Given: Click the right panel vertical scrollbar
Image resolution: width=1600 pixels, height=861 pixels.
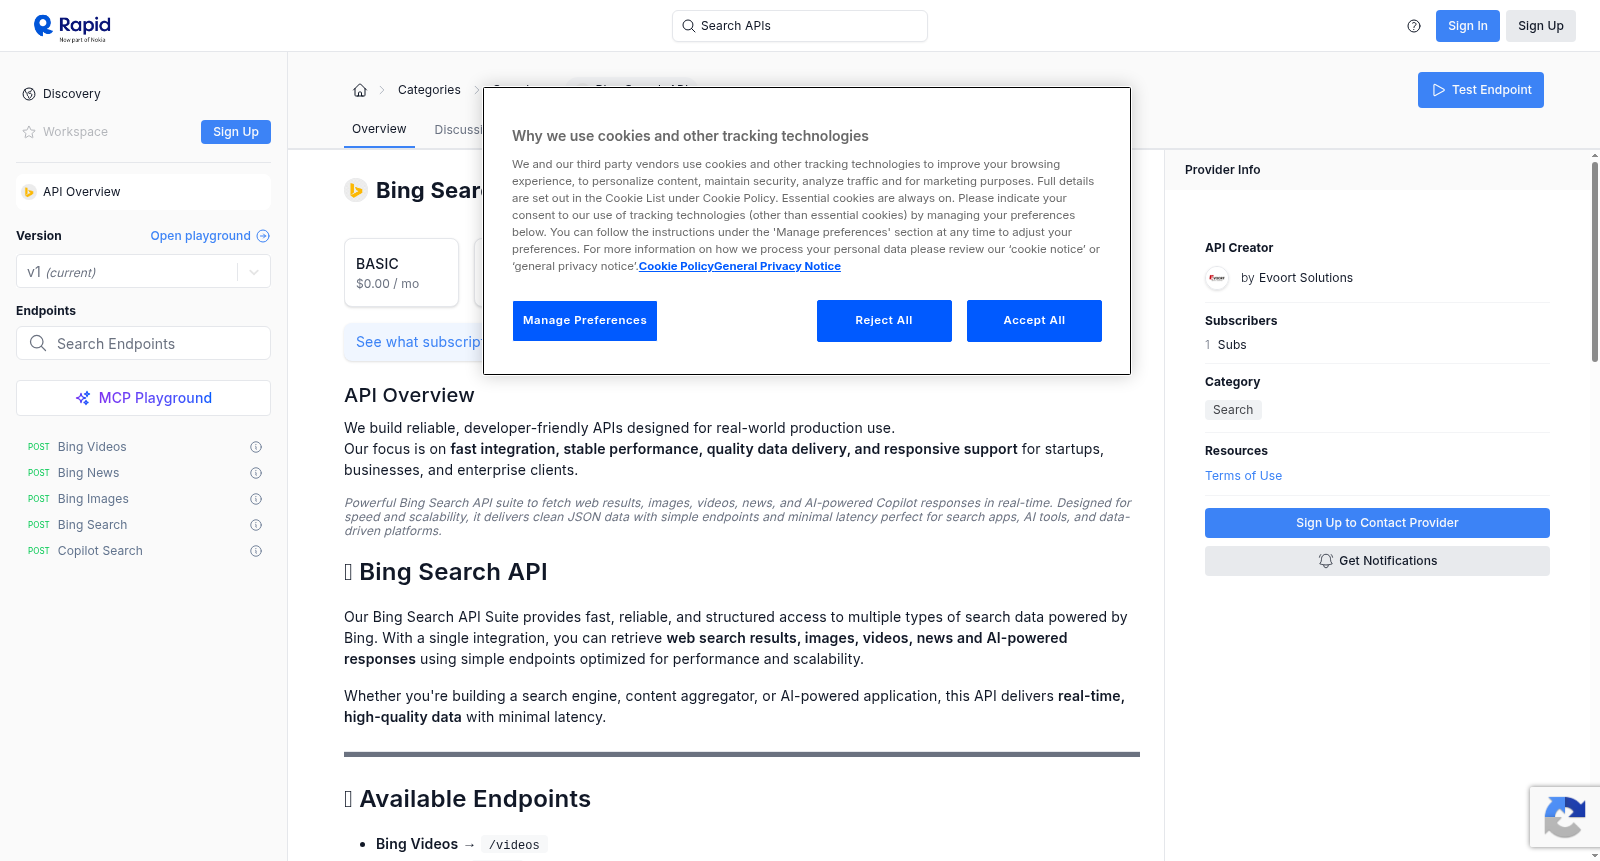Looking at the screenshot, I should pos(1594,260).
